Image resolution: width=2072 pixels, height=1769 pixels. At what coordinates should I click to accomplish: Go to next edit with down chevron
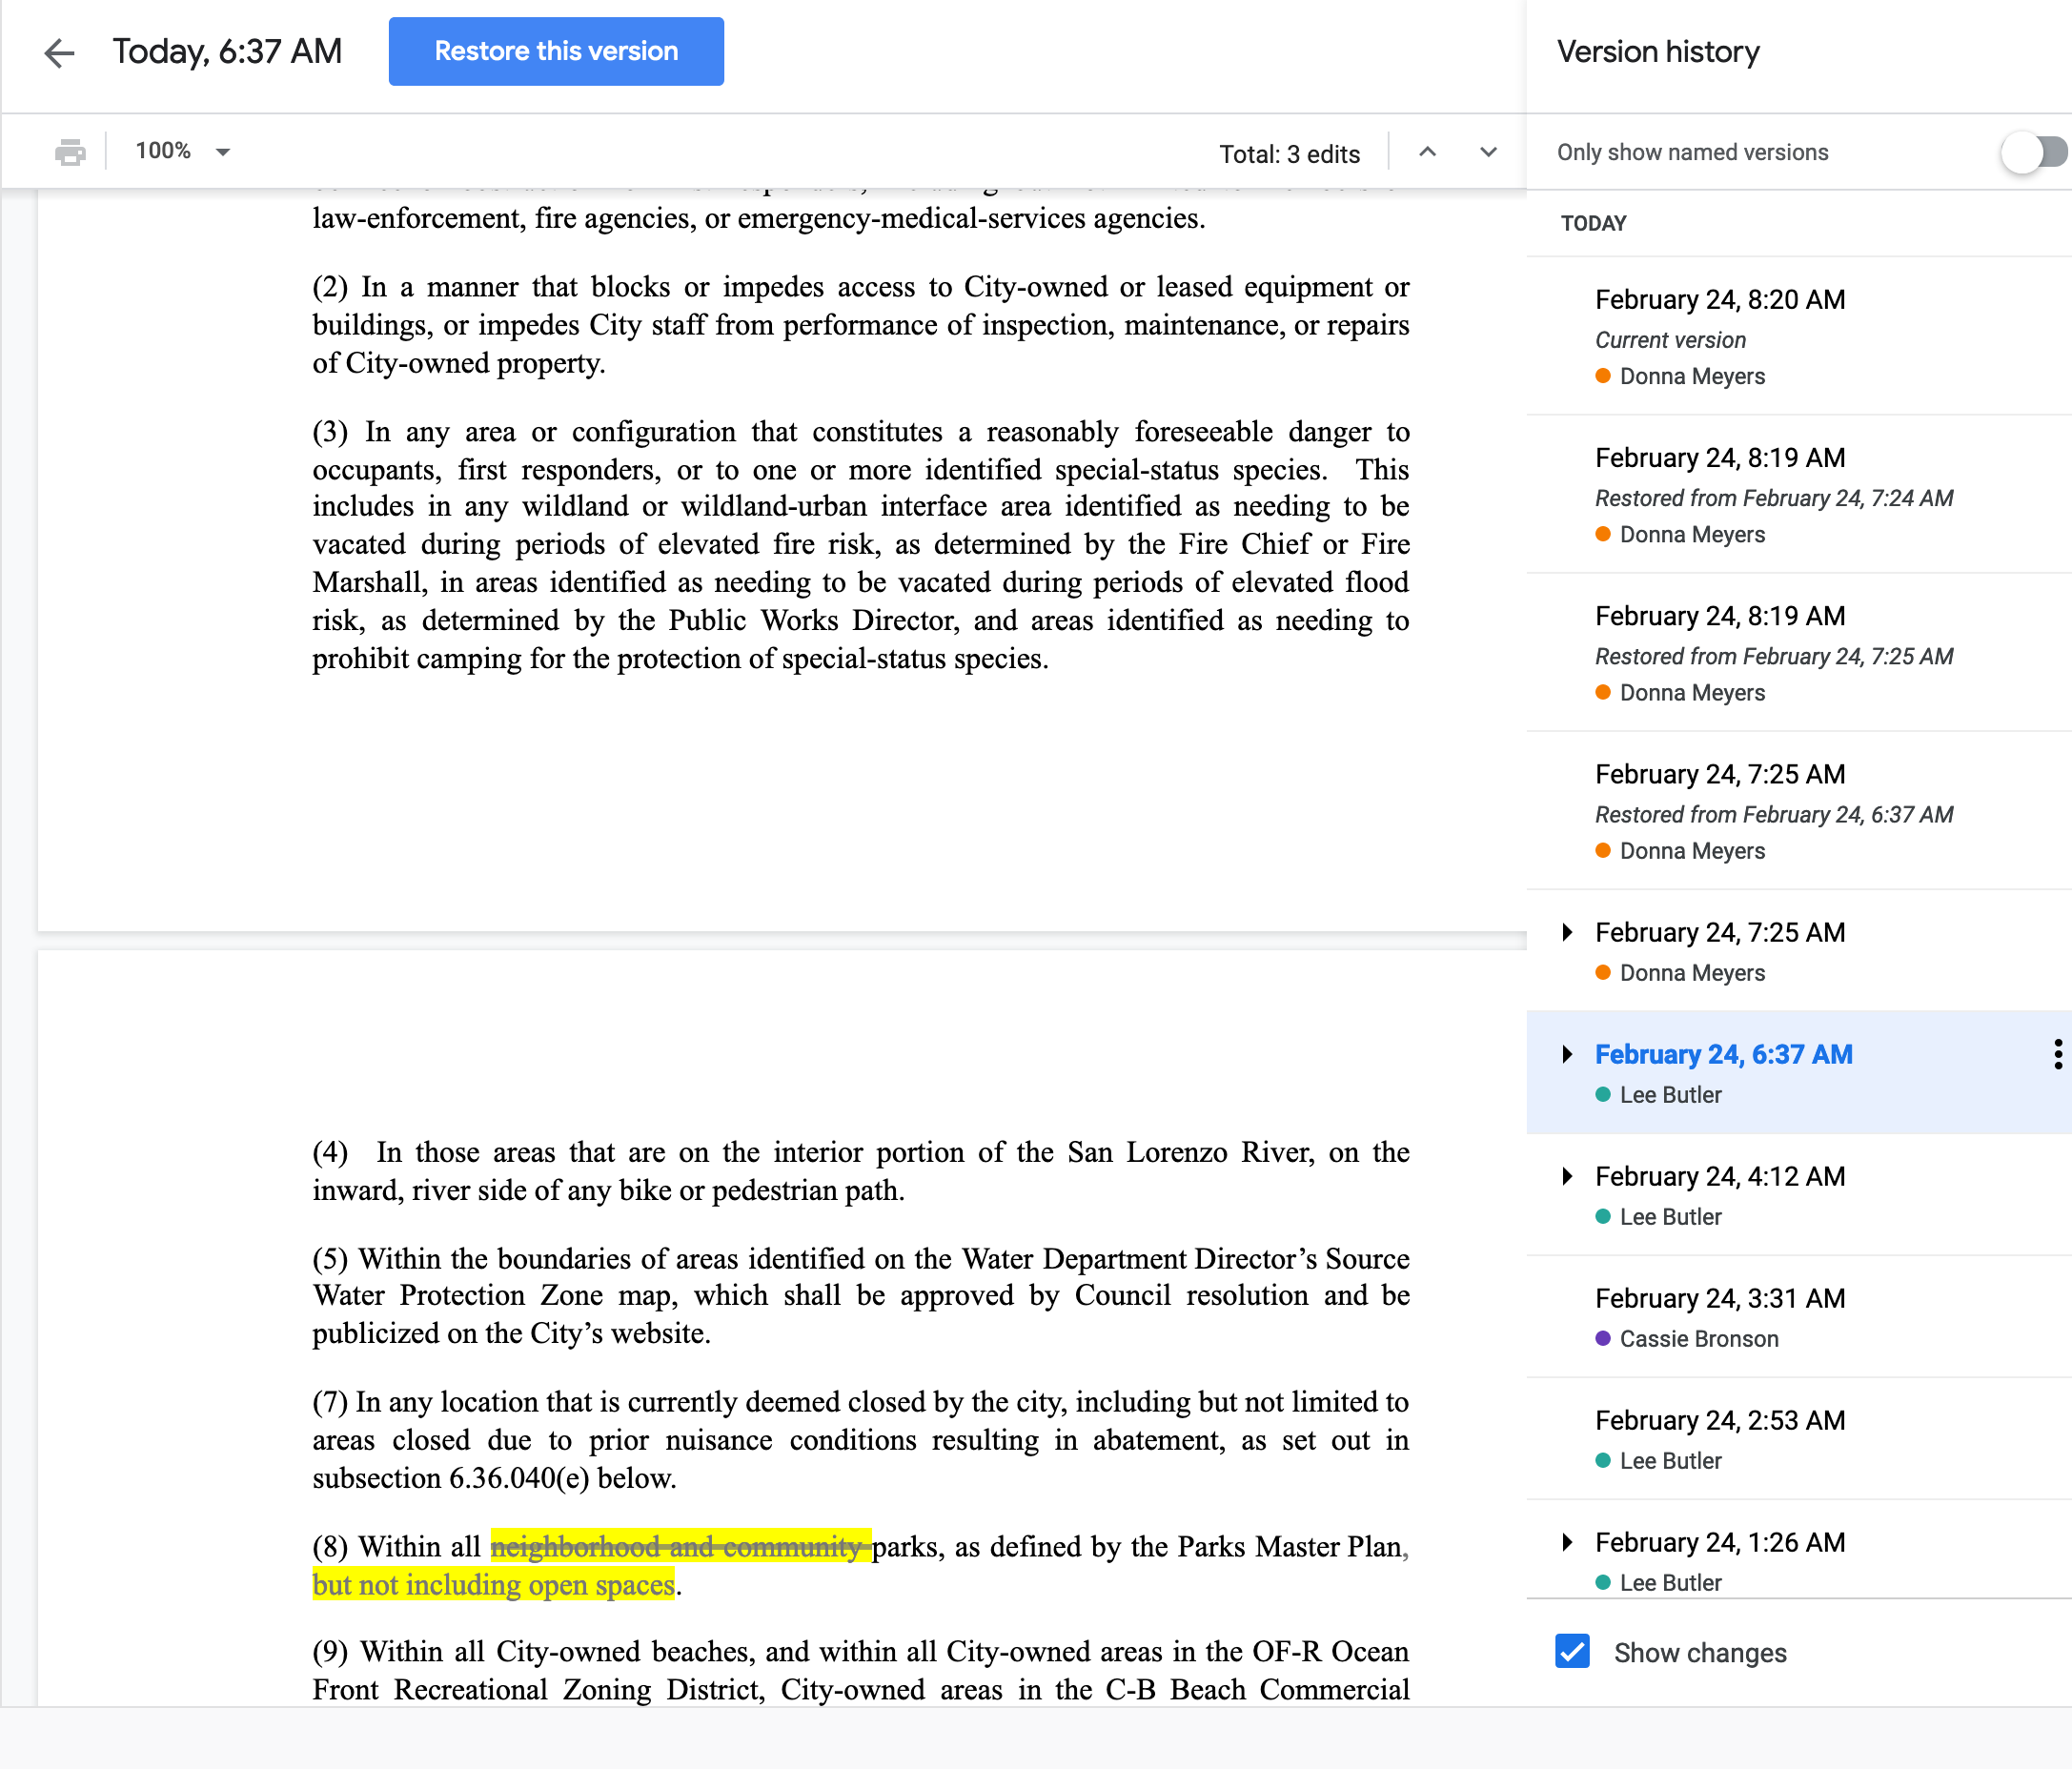pyautogui.click(x=1488, y=152)
